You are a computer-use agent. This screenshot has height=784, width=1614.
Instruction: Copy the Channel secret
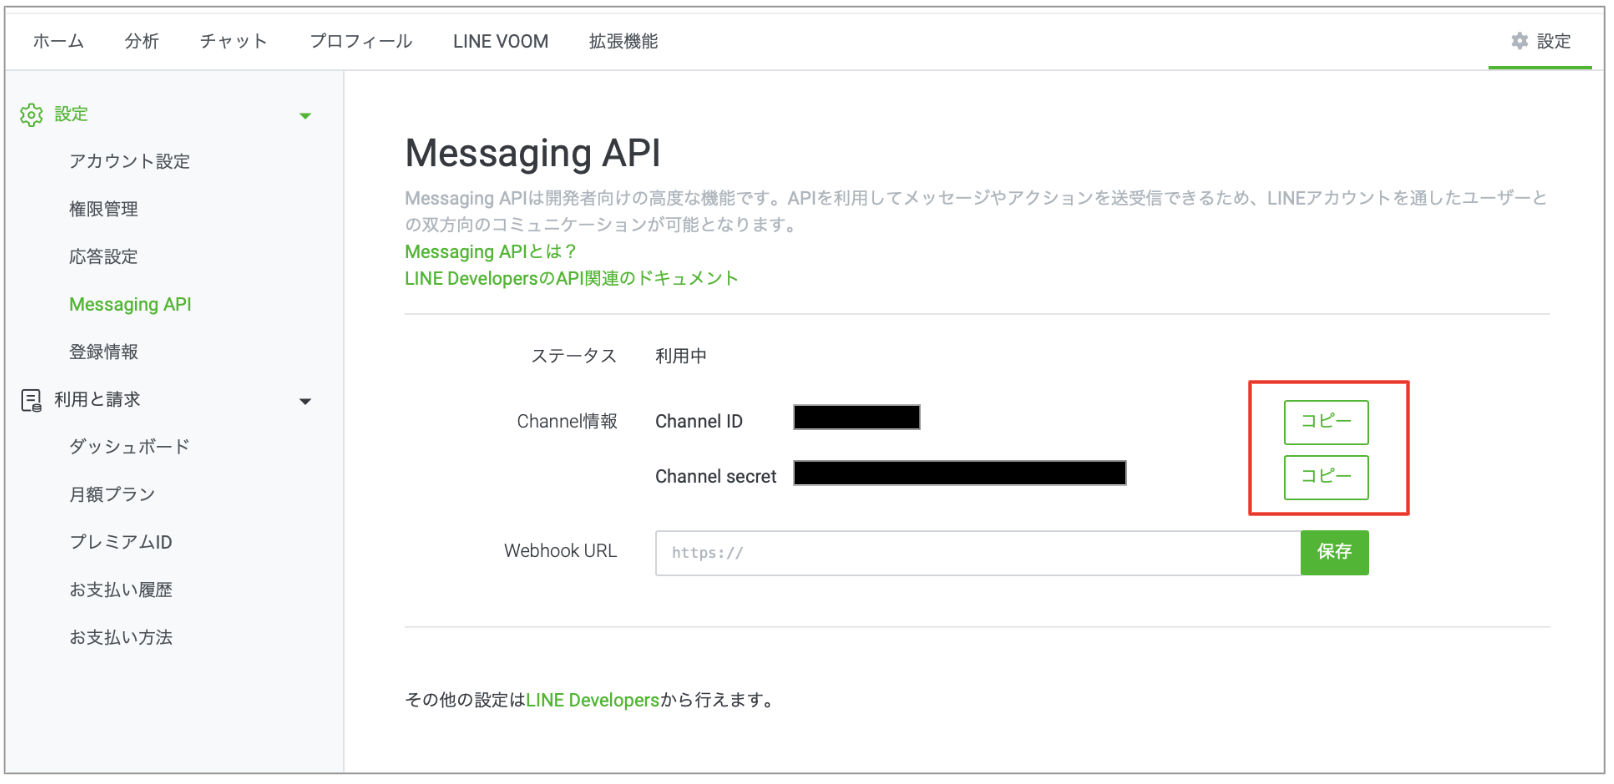tap(1326, 477)
